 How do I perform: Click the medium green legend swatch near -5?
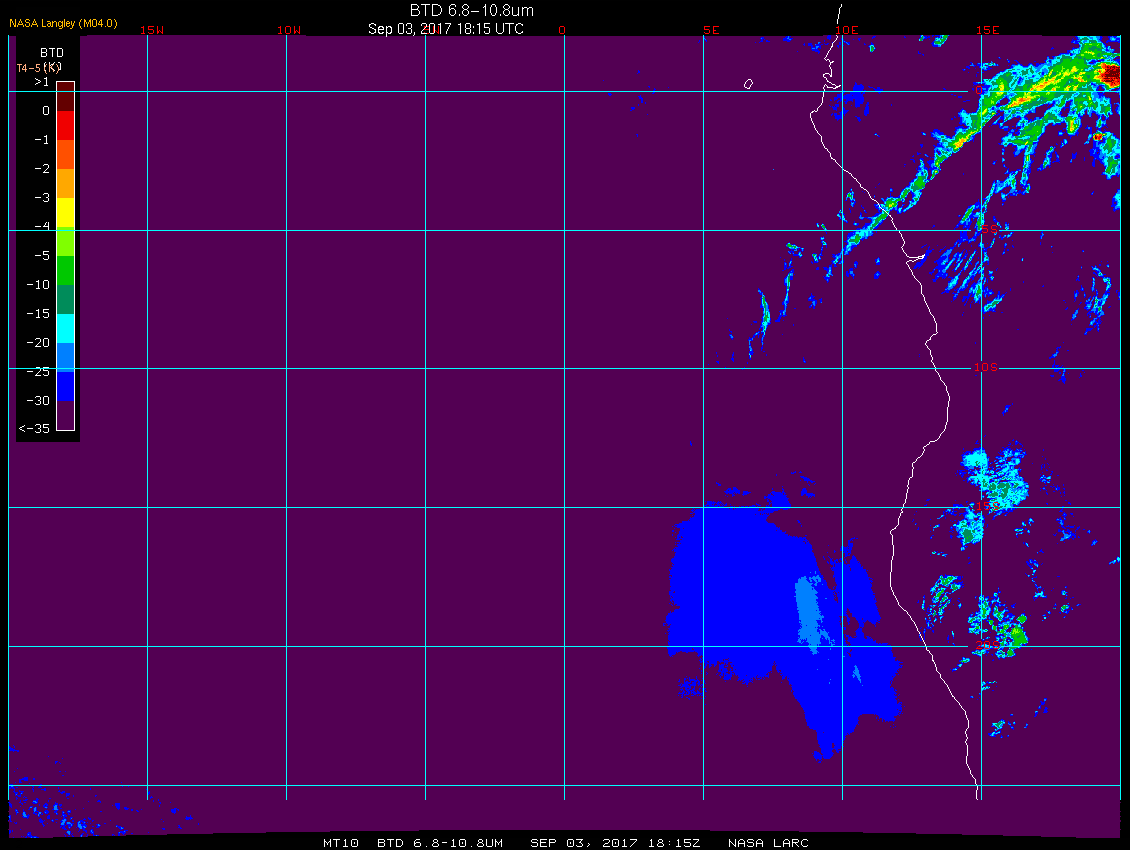66,270
